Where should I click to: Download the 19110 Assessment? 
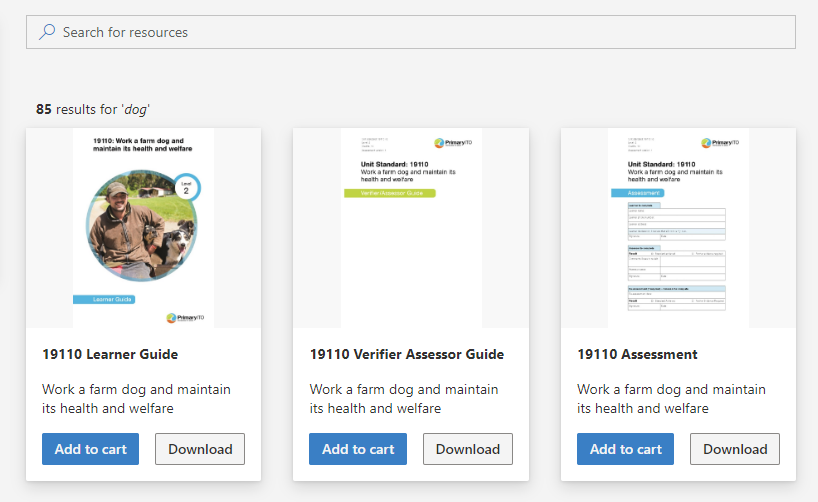pos(735,449)
